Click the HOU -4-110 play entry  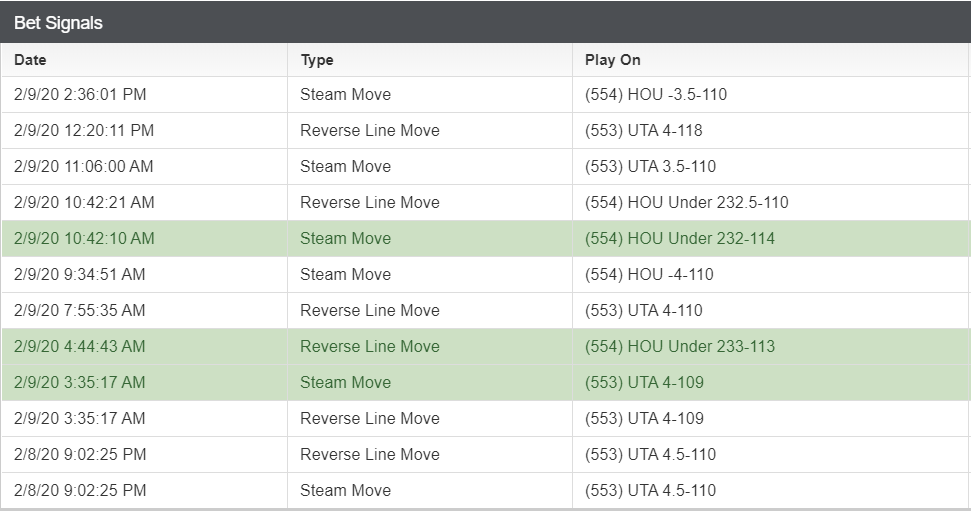tap(649, 274)
